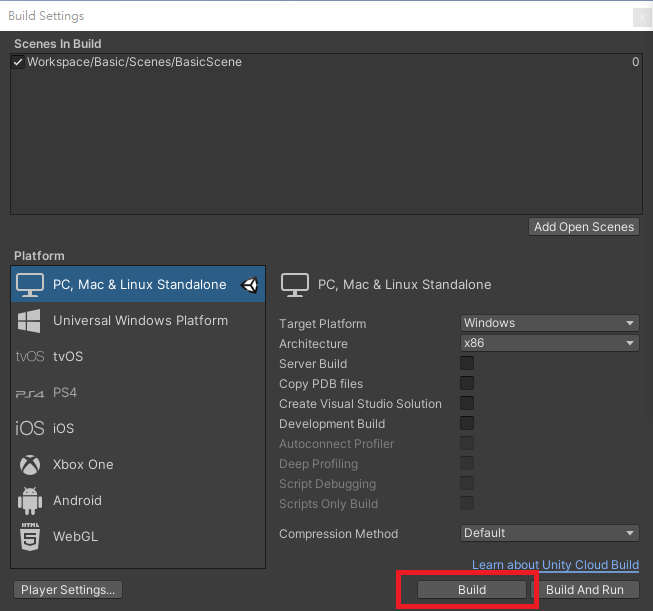The image size is (653, 611).
Task: Select WebGL label in the platform list
Action: (75, 537)
